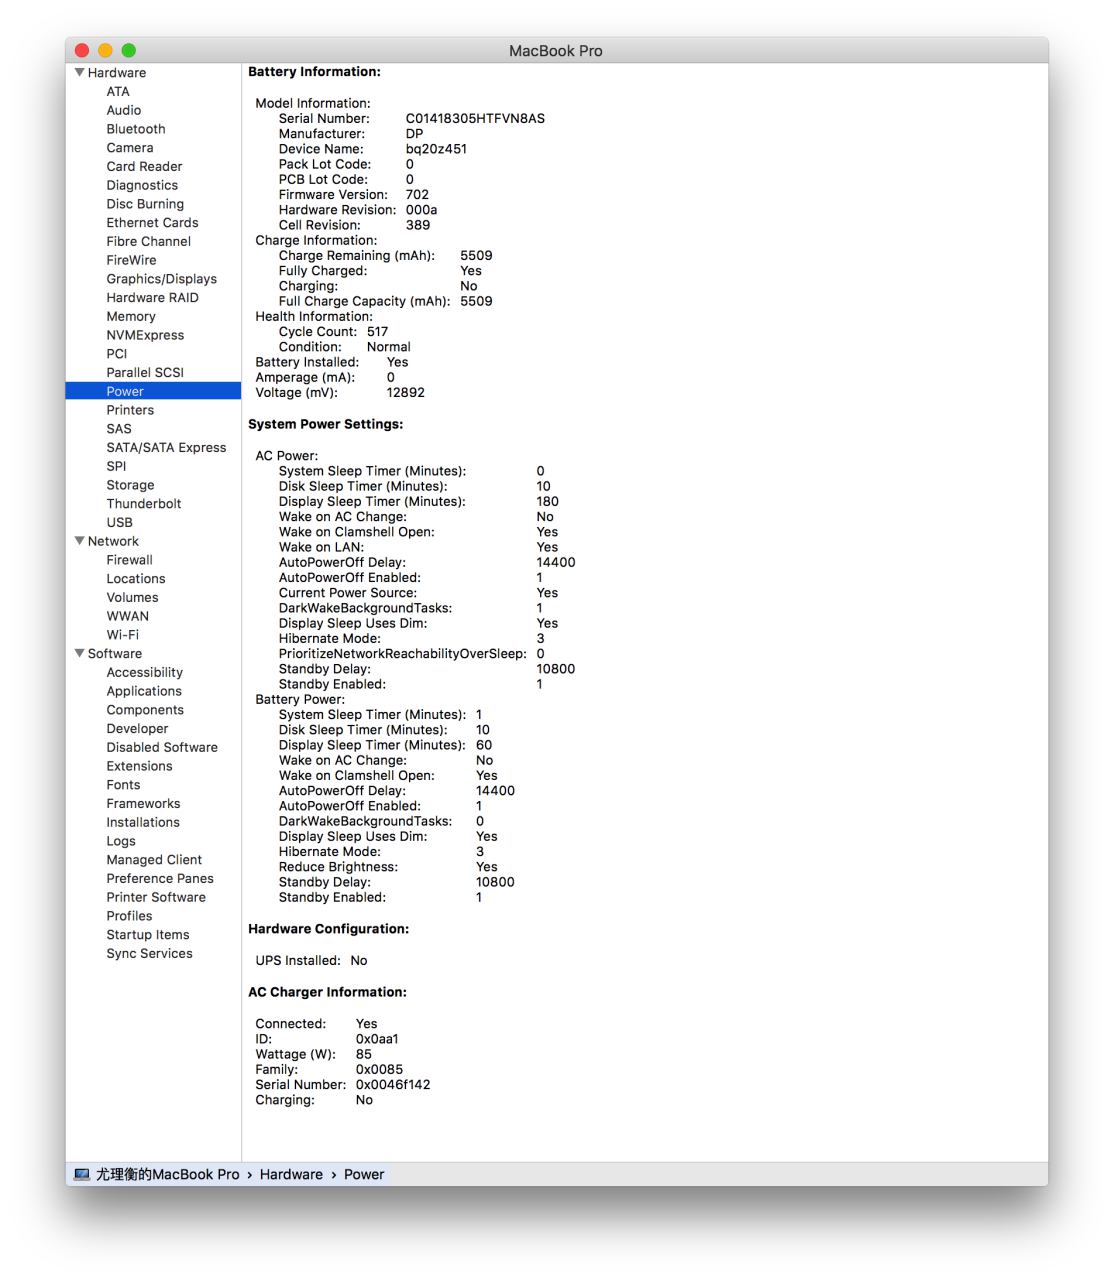Select Sync Services entry
This screenshot has height=1280, width=1114.
pyautogui.click(x=149, y=953)
